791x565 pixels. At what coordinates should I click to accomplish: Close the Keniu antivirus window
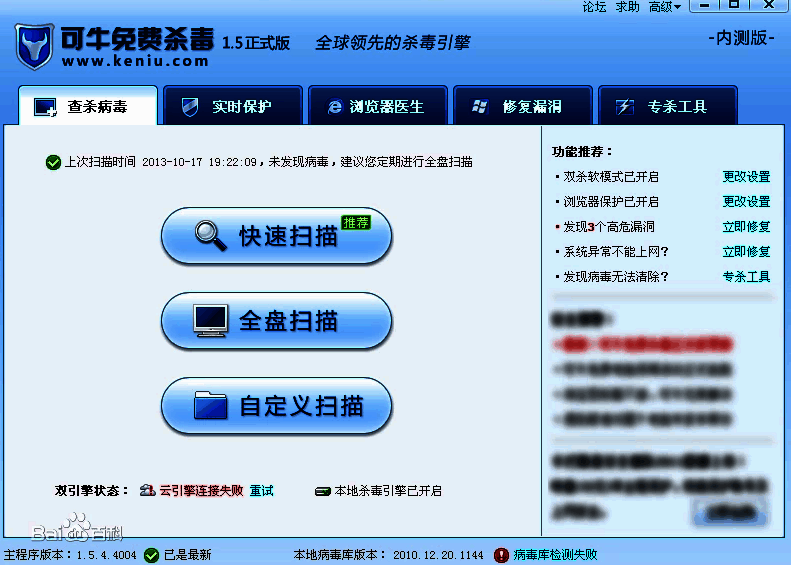(x=769, y=6)
